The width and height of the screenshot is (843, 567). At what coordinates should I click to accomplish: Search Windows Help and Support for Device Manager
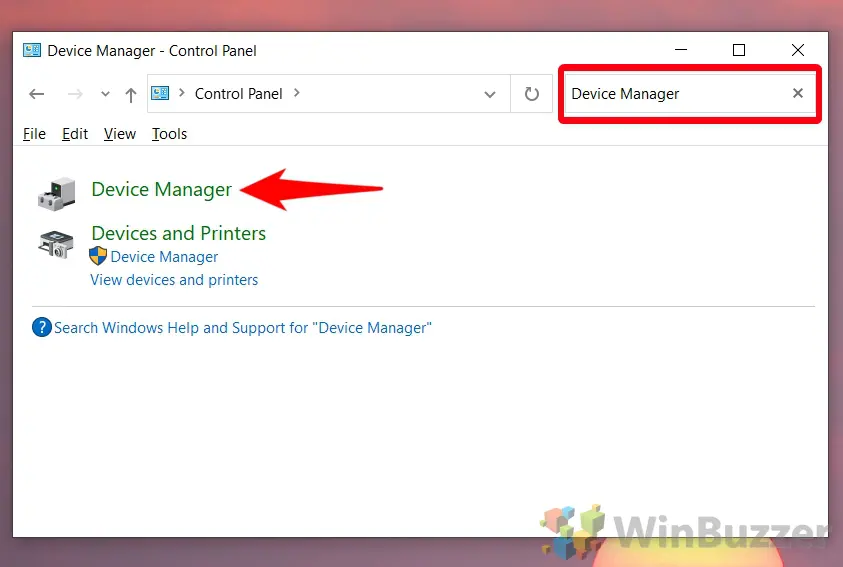click(x=242, y=328)
